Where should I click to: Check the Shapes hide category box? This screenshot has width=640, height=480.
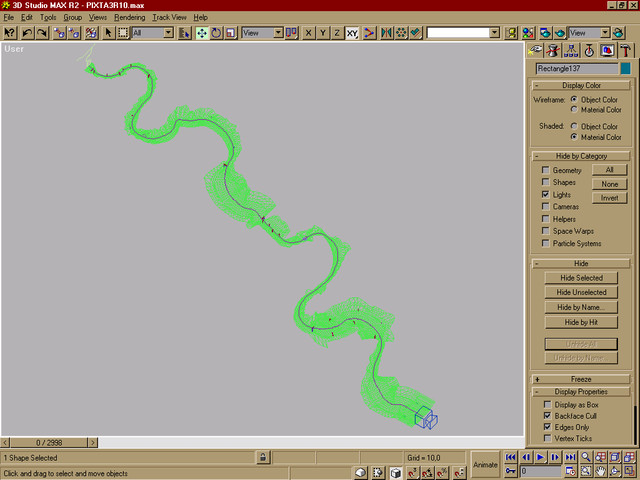click(x=545, y=182)
